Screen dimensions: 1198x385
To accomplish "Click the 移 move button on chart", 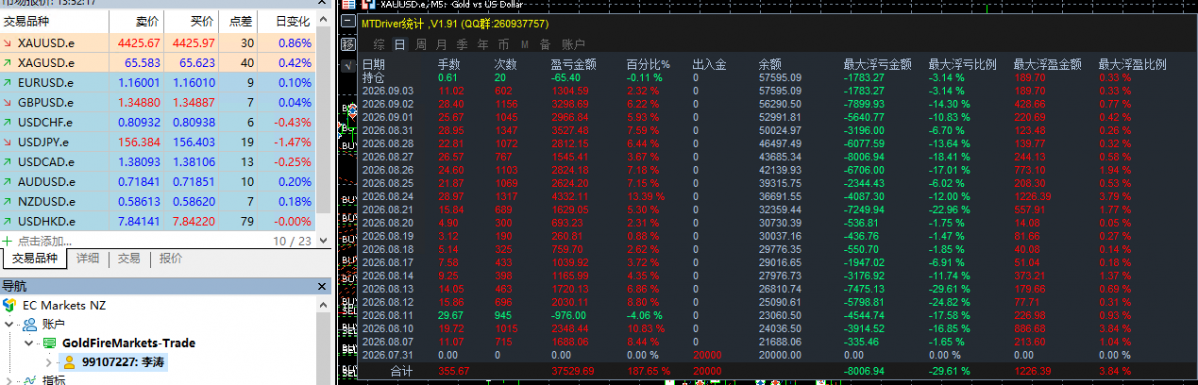I will tap(348, 44).
